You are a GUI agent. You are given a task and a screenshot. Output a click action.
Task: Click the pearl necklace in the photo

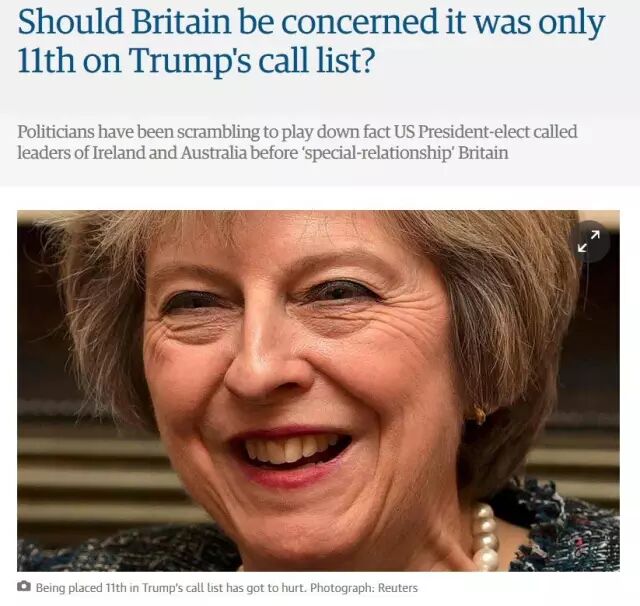click(x=484, y=537)
